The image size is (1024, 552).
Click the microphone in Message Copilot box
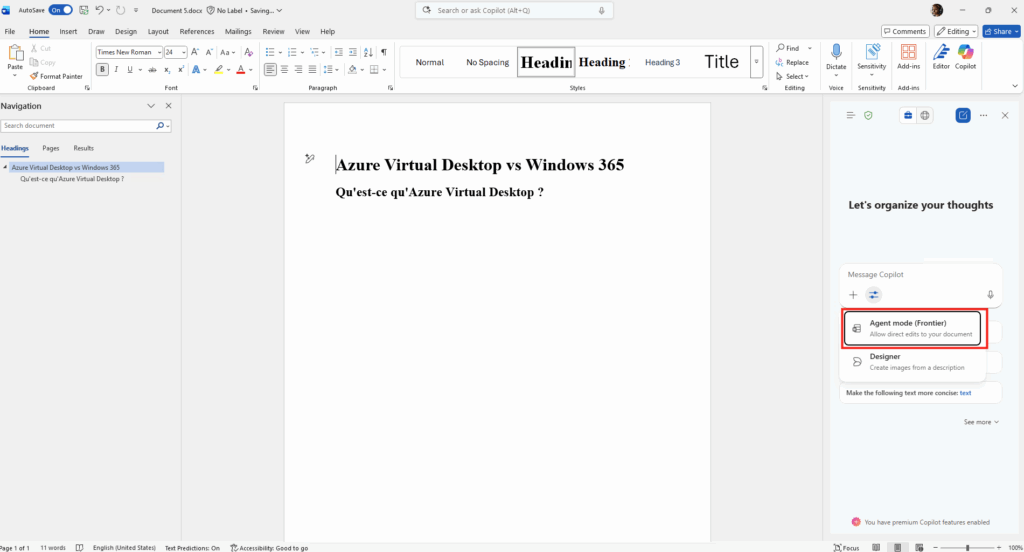990,295
